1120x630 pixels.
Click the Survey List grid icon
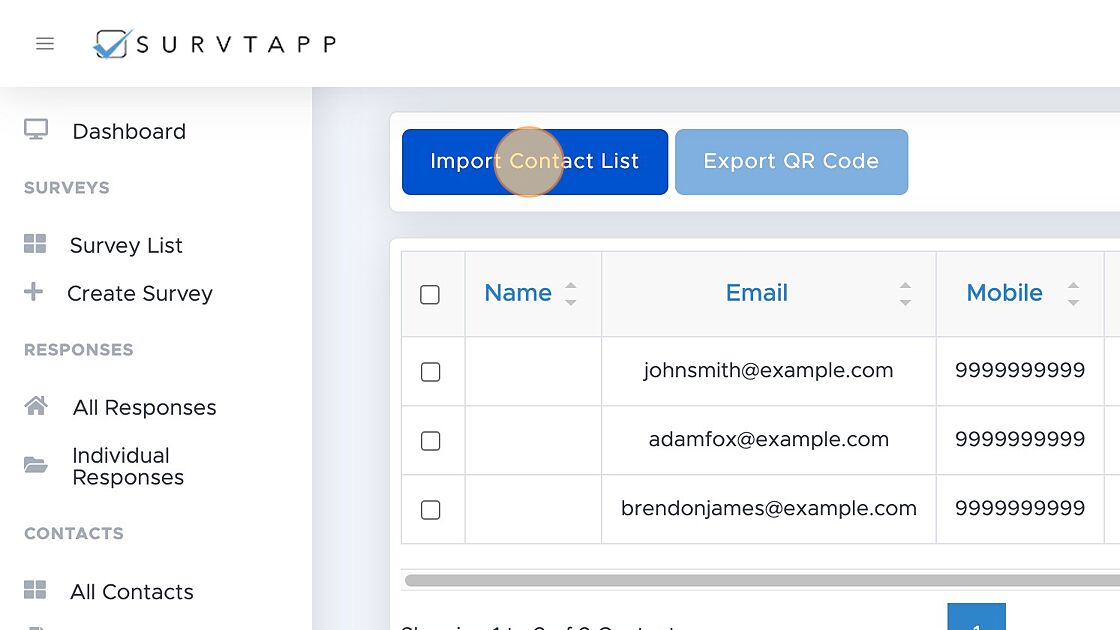coord(35,244)
